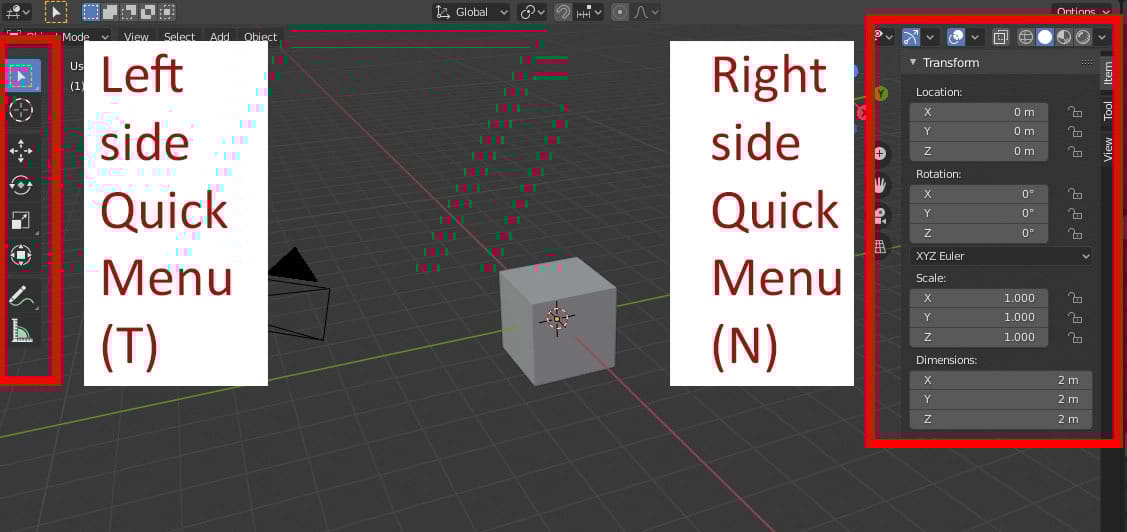This screenshot has height=532, width=1127.
Task: Select the Select Box tool in toolbar
Action: point(22,75)
